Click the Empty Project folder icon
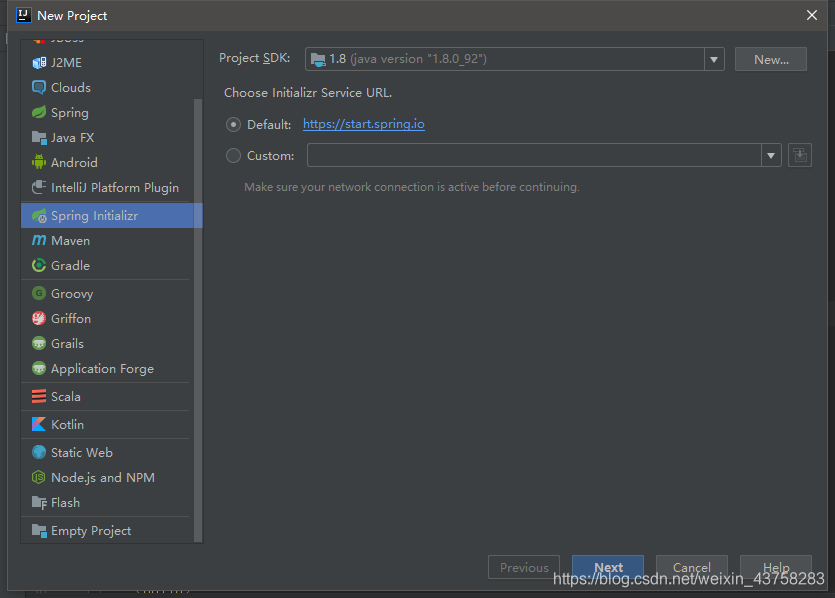Screen dimensions: 835x598 pos(39,530)
